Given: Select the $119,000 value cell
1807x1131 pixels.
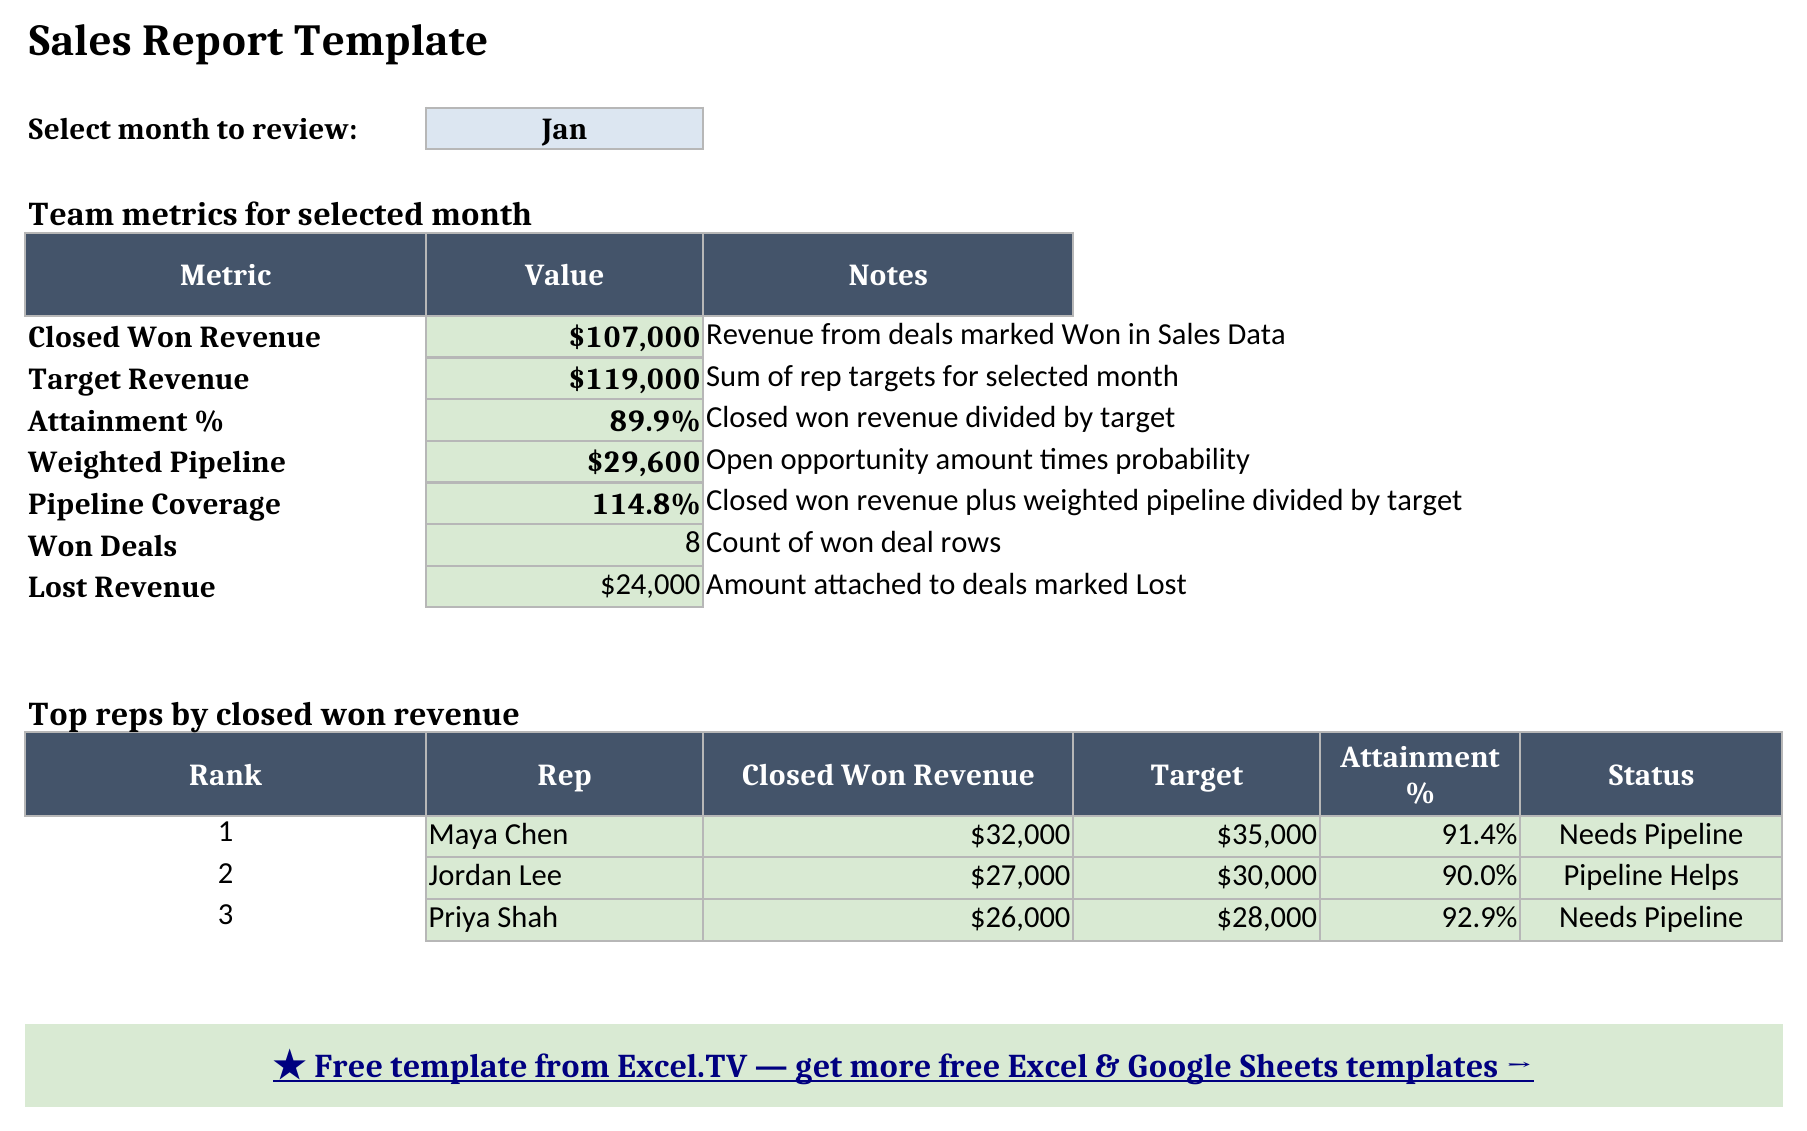Looking at the screenshot, I should (x=564, y=379).
